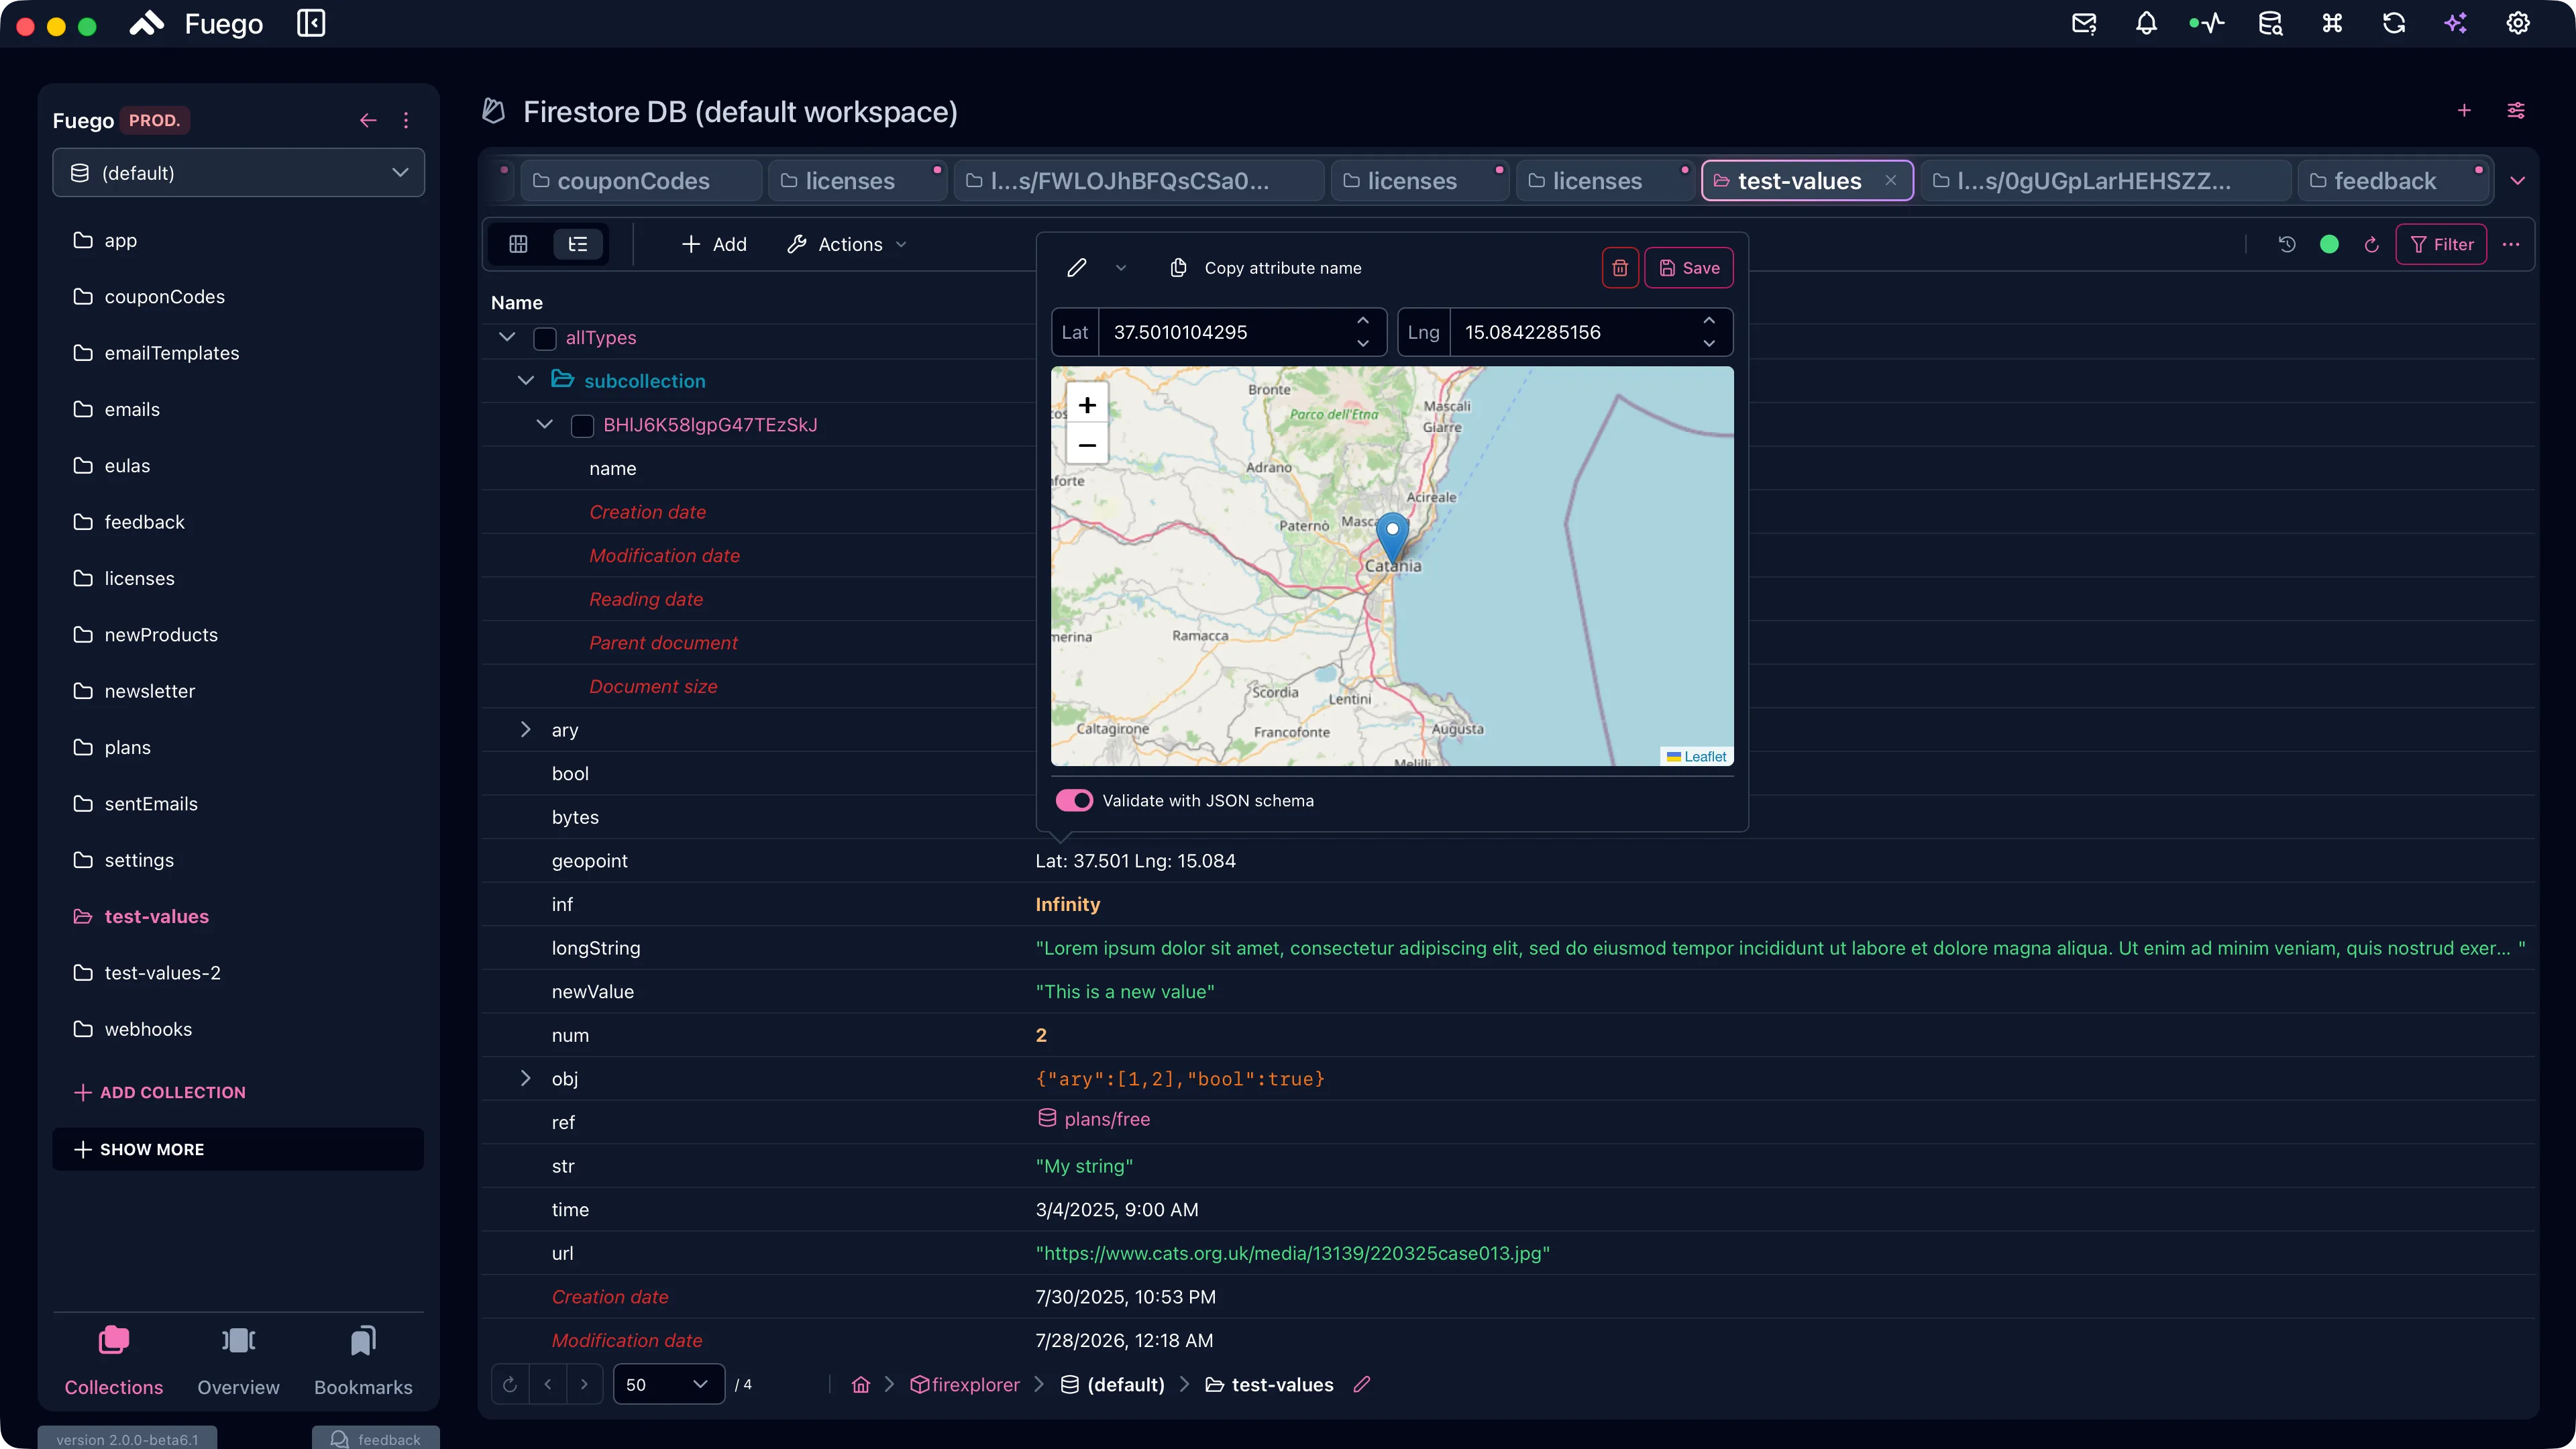
Task: Click ADD COLLECTION in sidebar
Action: pyautogui.click(x=160, y=1093)
